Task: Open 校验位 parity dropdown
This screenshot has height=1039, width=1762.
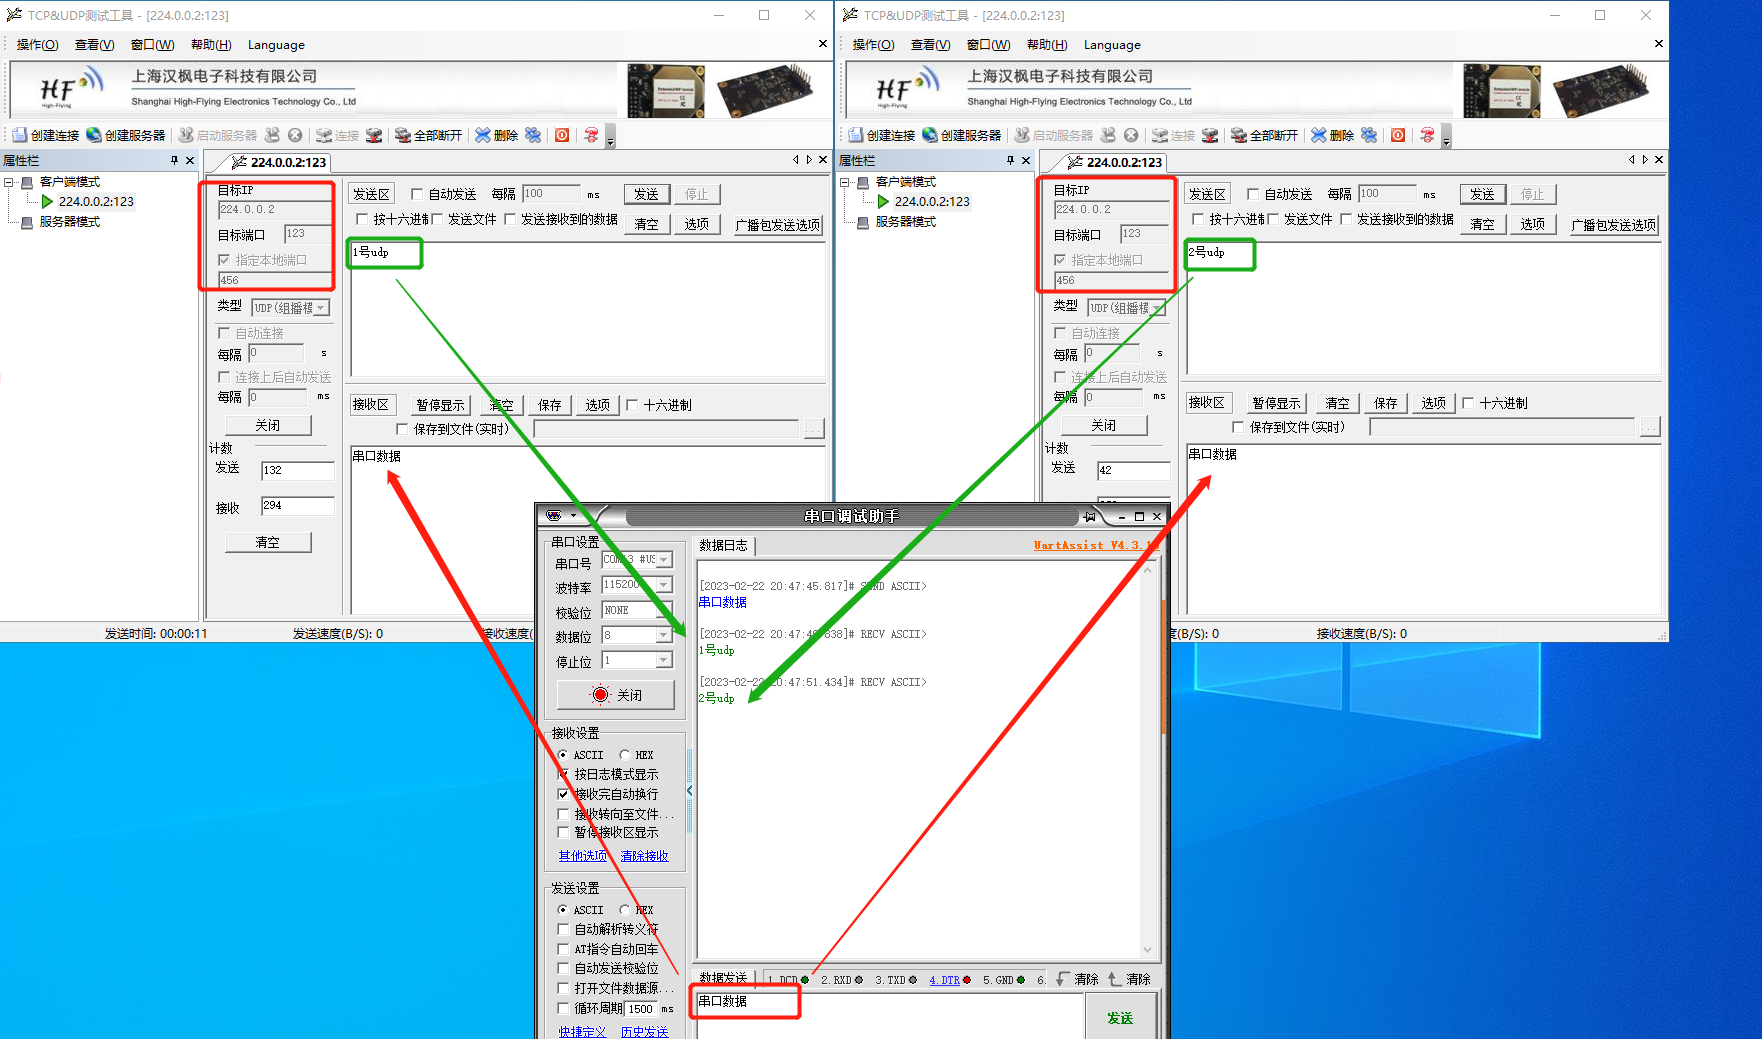Action: (664, 610)
